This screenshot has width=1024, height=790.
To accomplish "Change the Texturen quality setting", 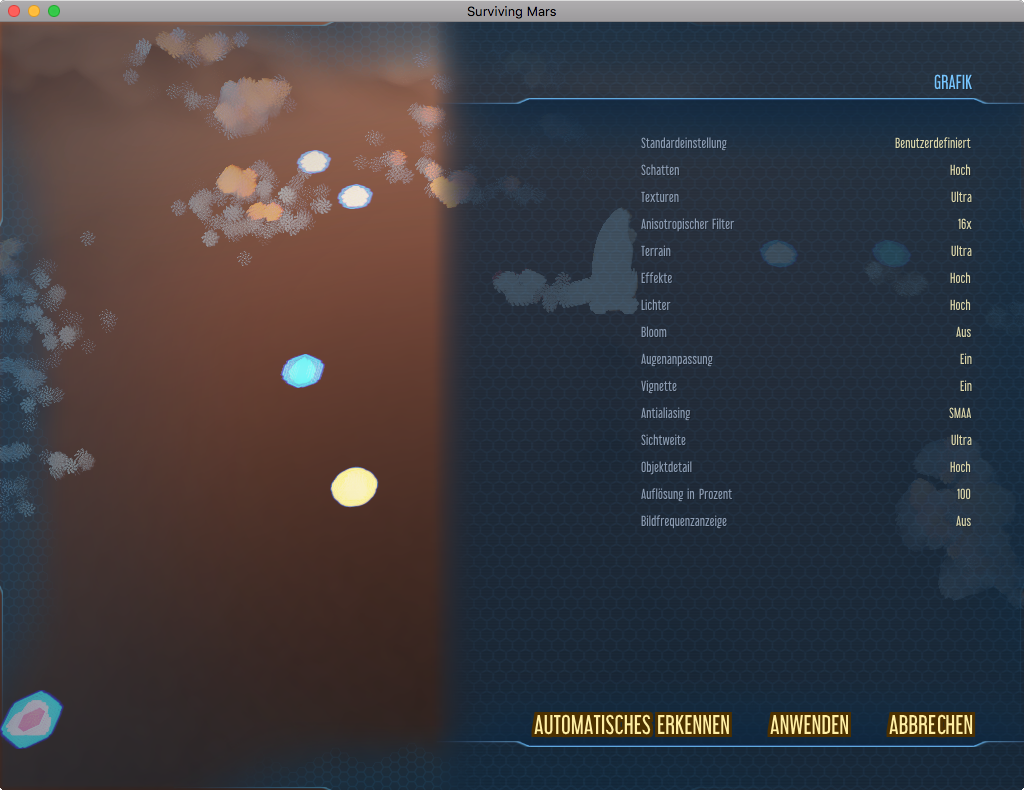I will (806, 197).
